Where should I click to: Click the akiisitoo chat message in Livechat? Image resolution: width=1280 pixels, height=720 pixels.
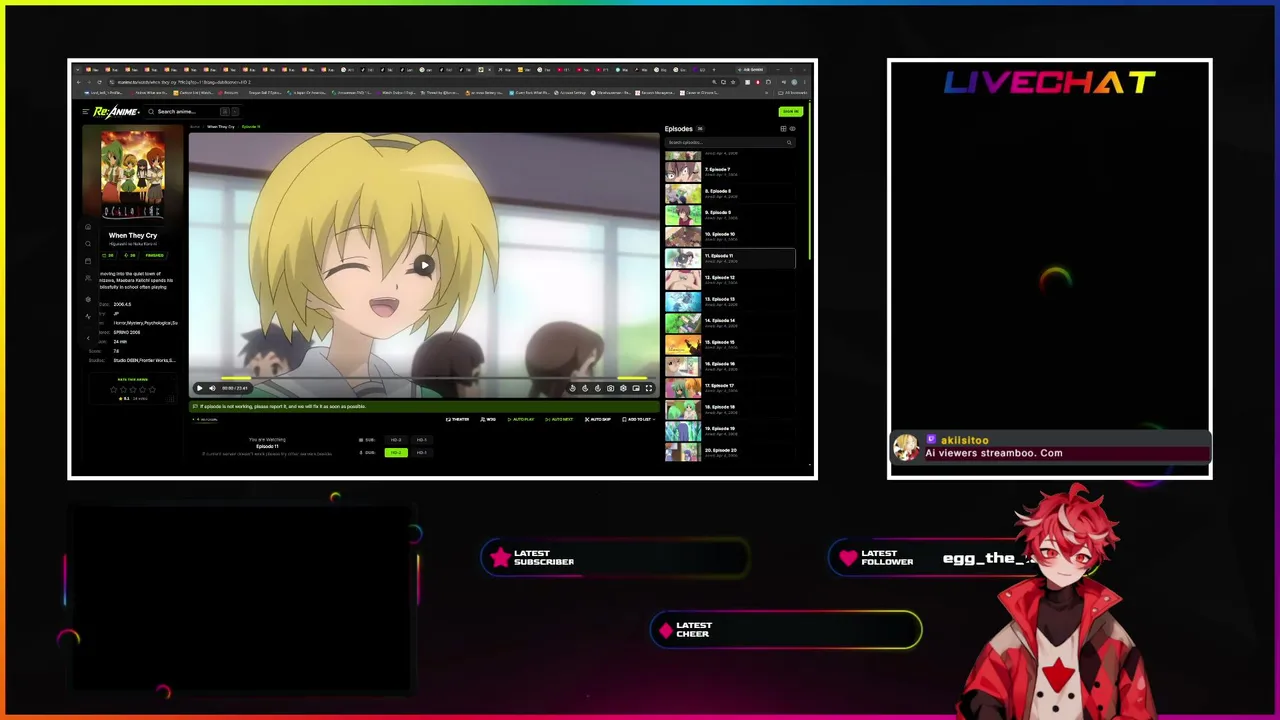1050,447
